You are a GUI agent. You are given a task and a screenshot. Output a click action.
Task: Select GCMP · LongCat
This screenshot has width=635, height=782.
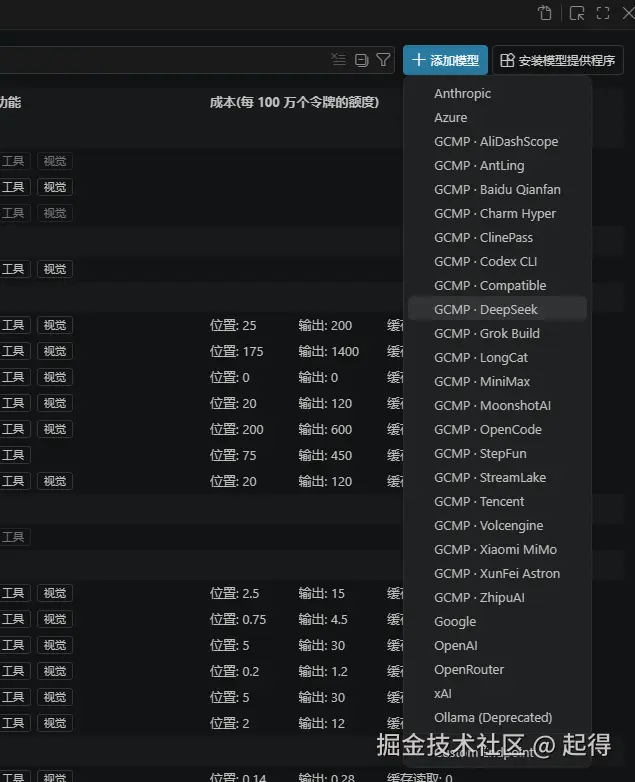pyautogui.click(x=497, y=358)
